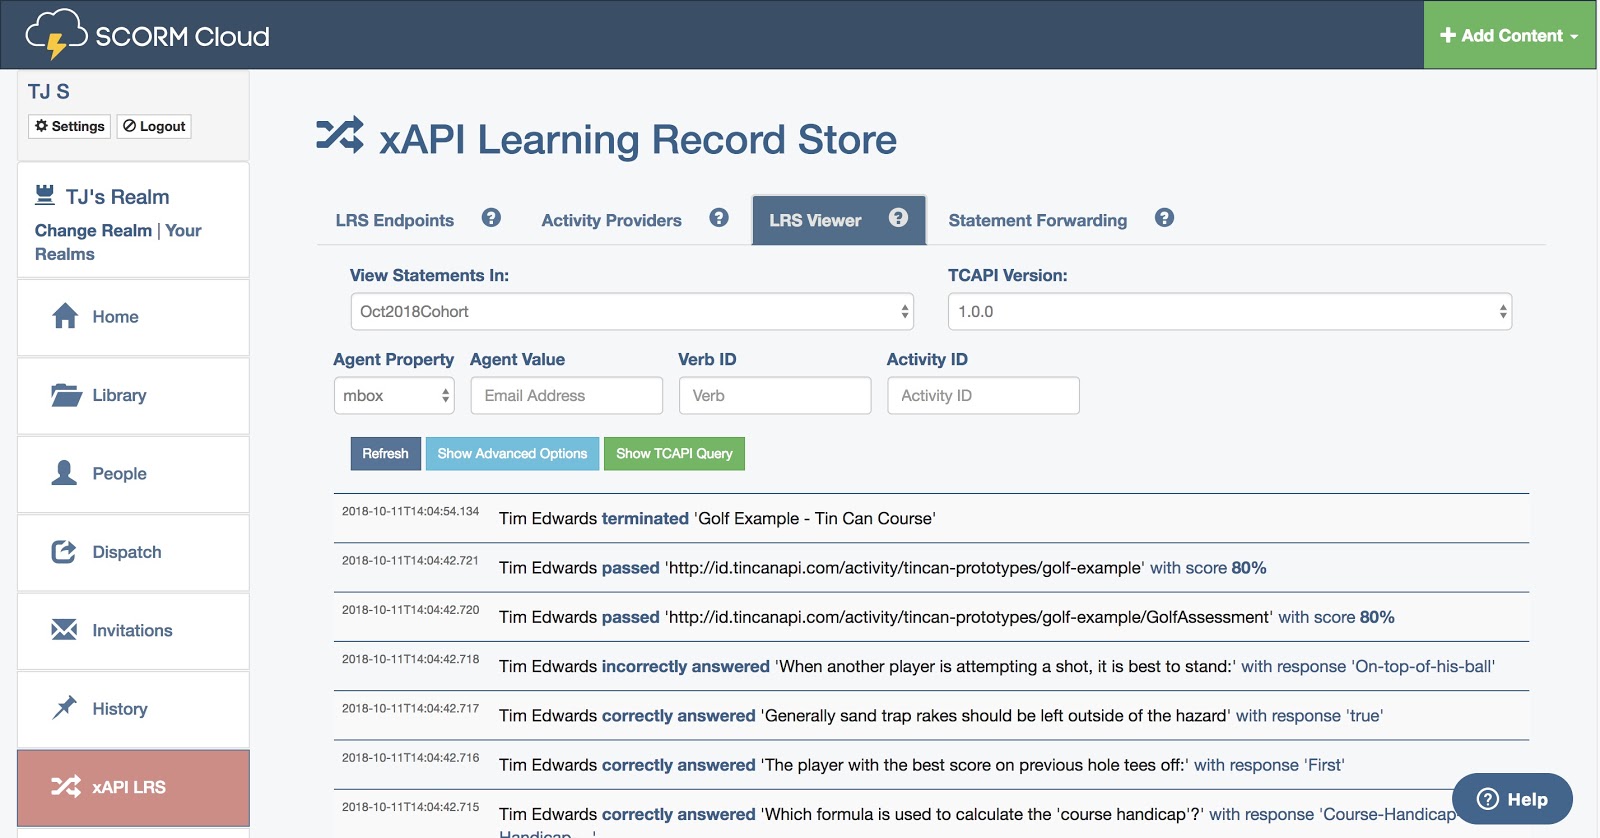Open the Help chat button
The height and width of the screenshot is (838, 1600).
pos(1512,799)
